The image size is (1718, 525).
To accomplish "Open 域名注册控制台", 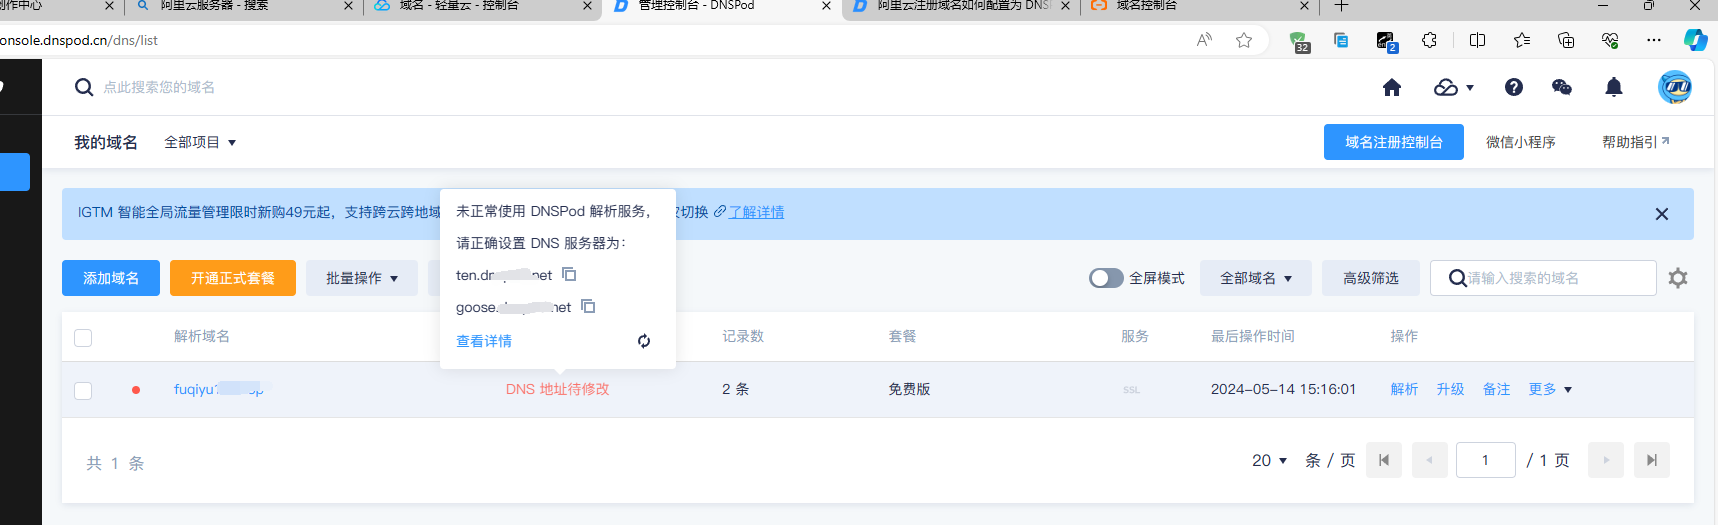I will (1394, 142).
